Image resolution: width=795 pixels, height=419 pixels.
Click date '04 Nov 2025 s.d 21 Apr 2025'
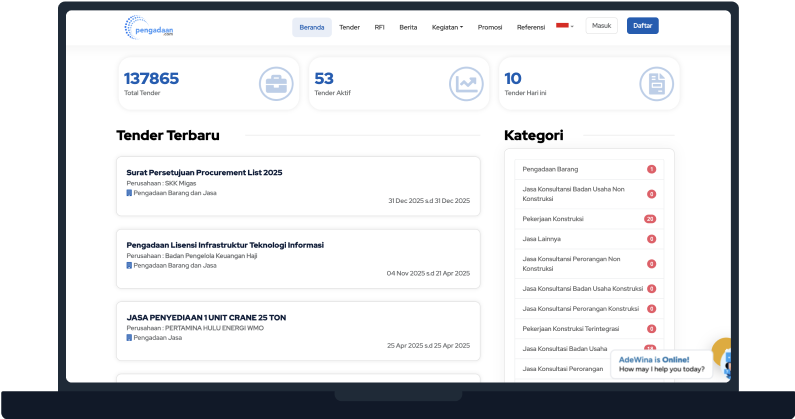coord(428,273)
